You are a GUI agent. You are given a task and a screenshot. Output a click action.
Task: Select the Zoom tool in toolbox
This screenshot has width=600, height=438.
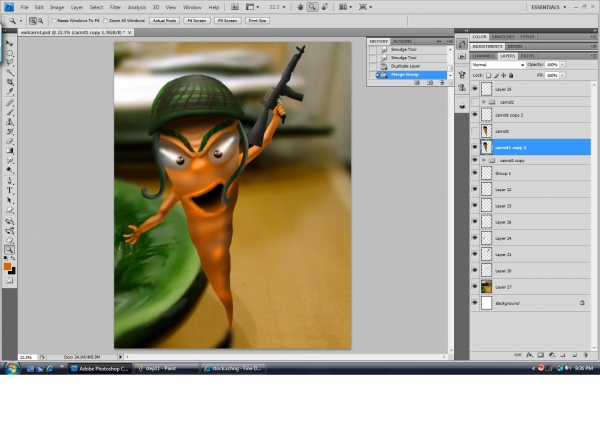pos(10,250)
